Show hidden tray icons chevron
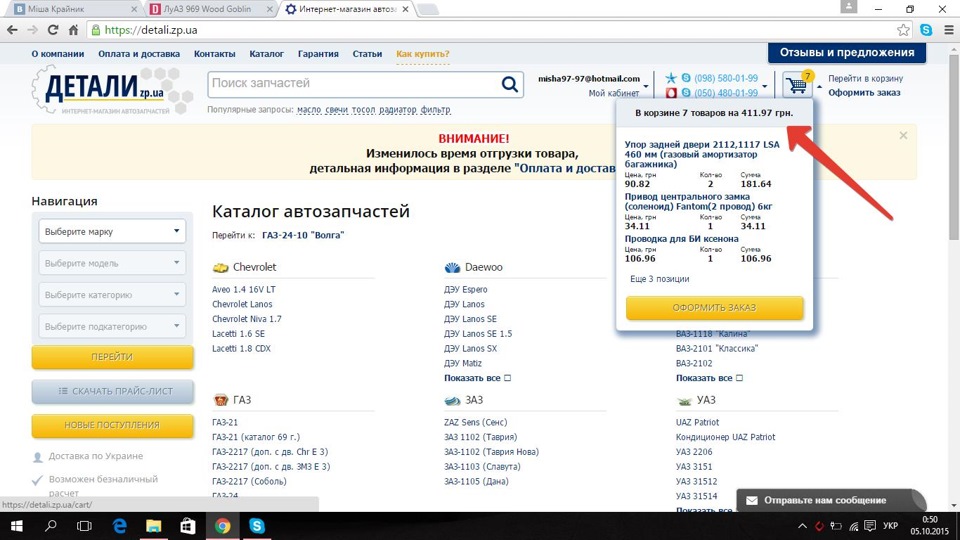Screen dimensions: 960x540 click(802, 526)
